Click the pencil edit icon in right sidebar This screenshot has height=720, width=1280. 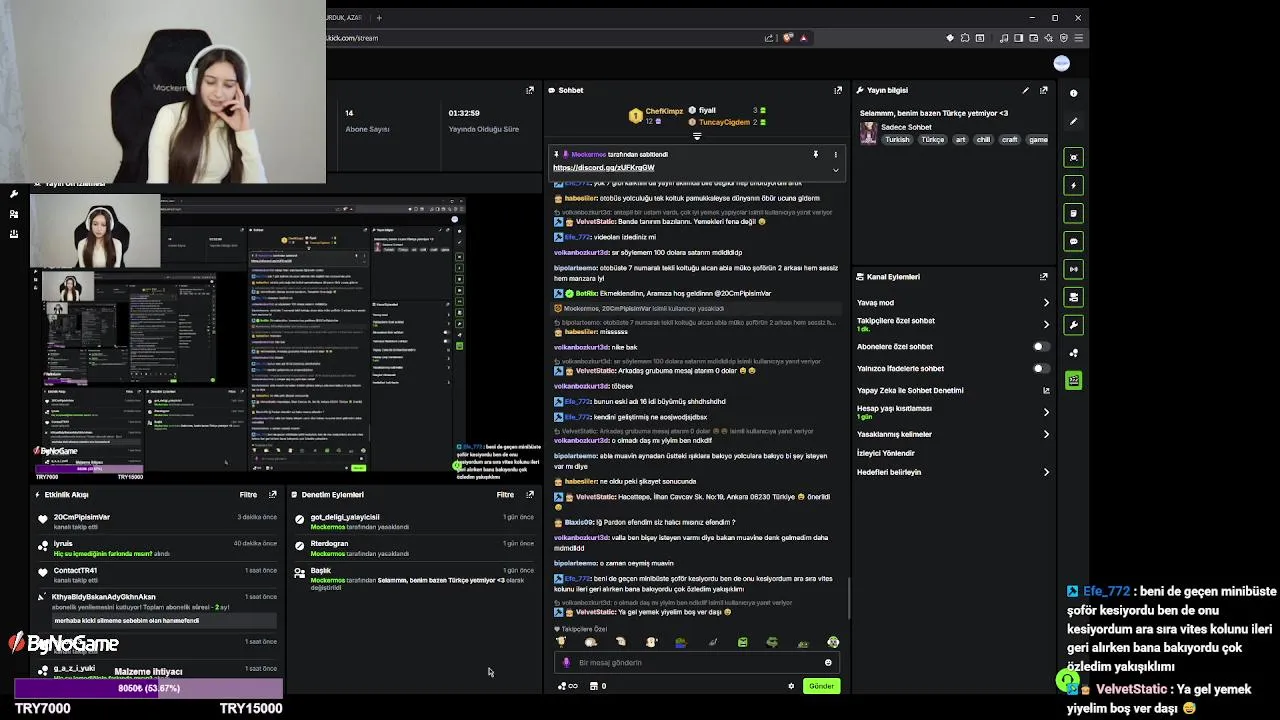tap(1073, 122)
